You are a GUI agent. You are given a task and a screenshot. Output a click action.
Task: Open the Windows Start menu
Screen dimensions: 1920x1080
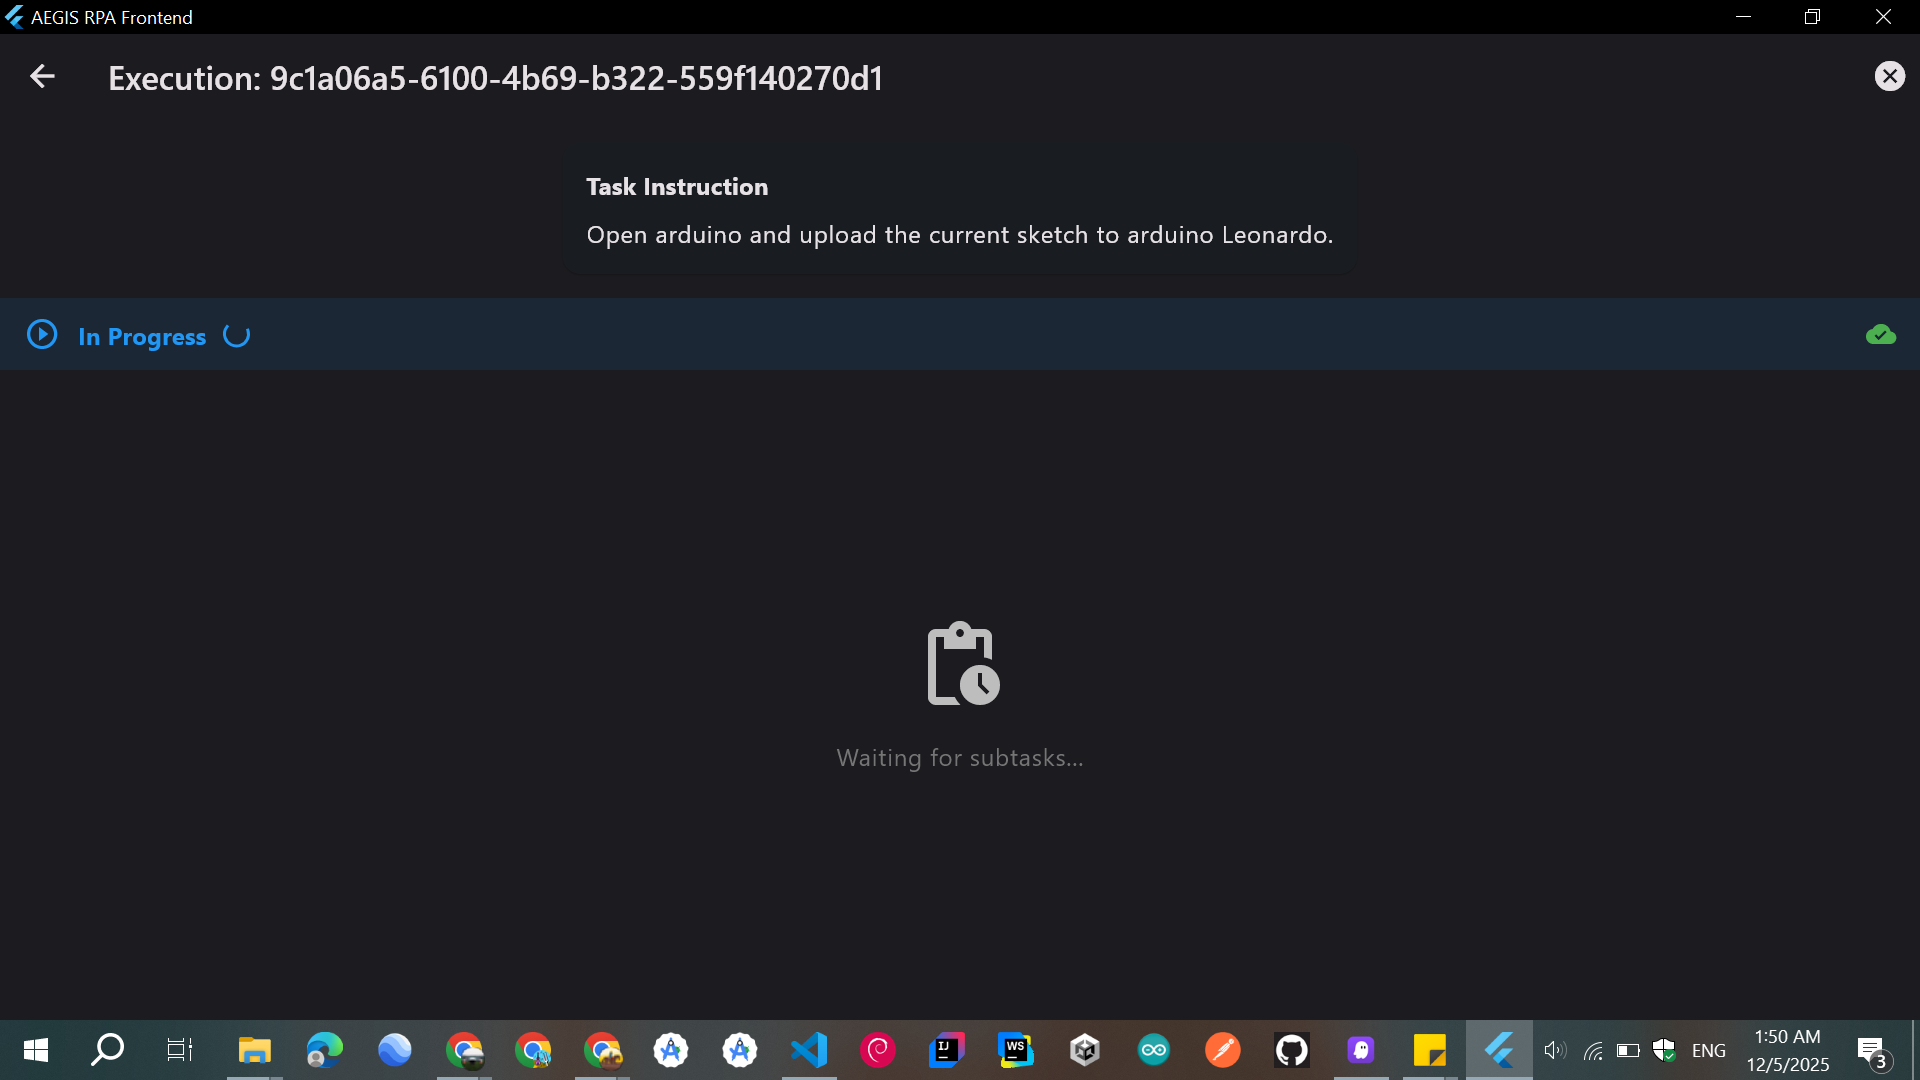35,1050
